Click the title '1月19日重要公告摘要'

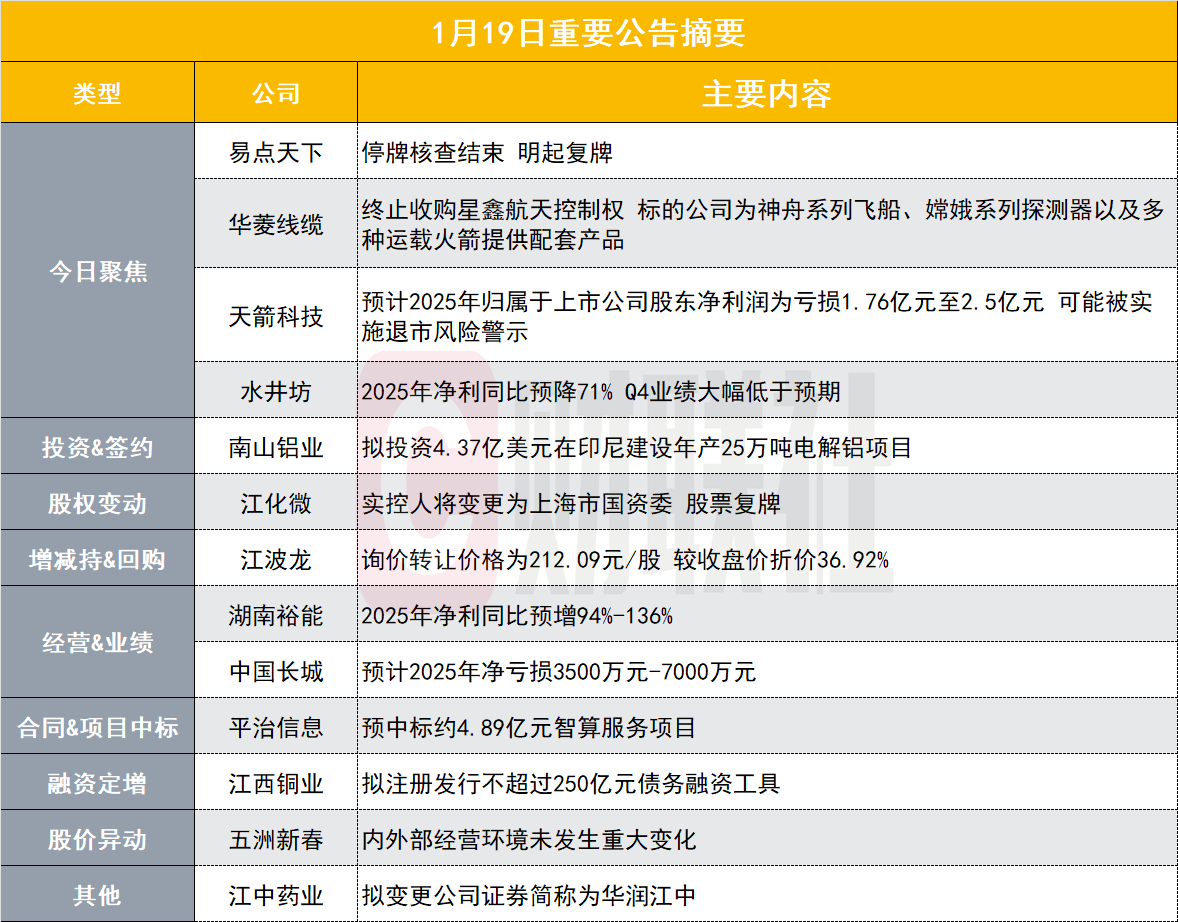pos(588,32)
